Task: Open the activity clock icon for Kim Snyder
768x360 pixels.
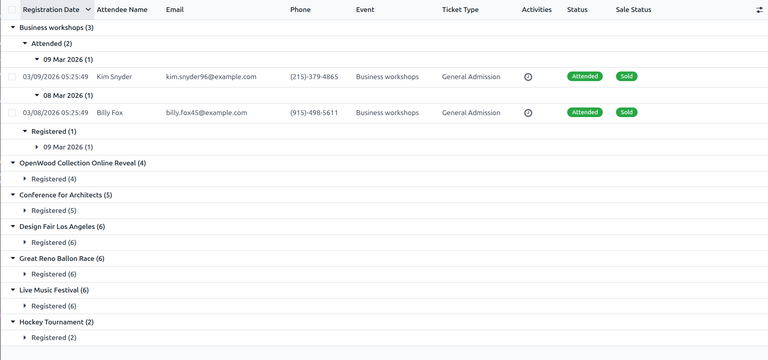Action: point(528,77)
